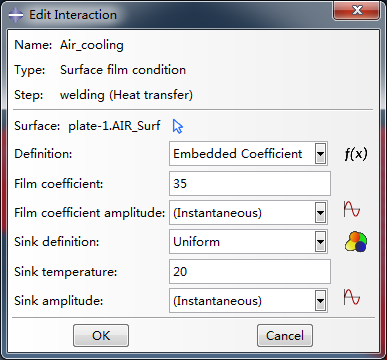Expand the Definition dropdown arrow
The width and height of the screenshot is (387, 360).
point(320,154)
